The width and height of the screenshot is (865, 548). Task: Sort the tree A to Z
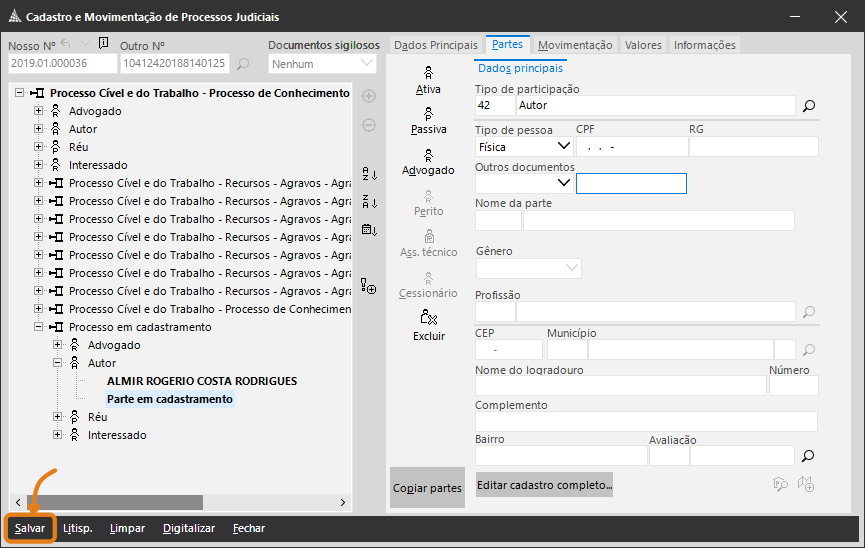(369, 174)
